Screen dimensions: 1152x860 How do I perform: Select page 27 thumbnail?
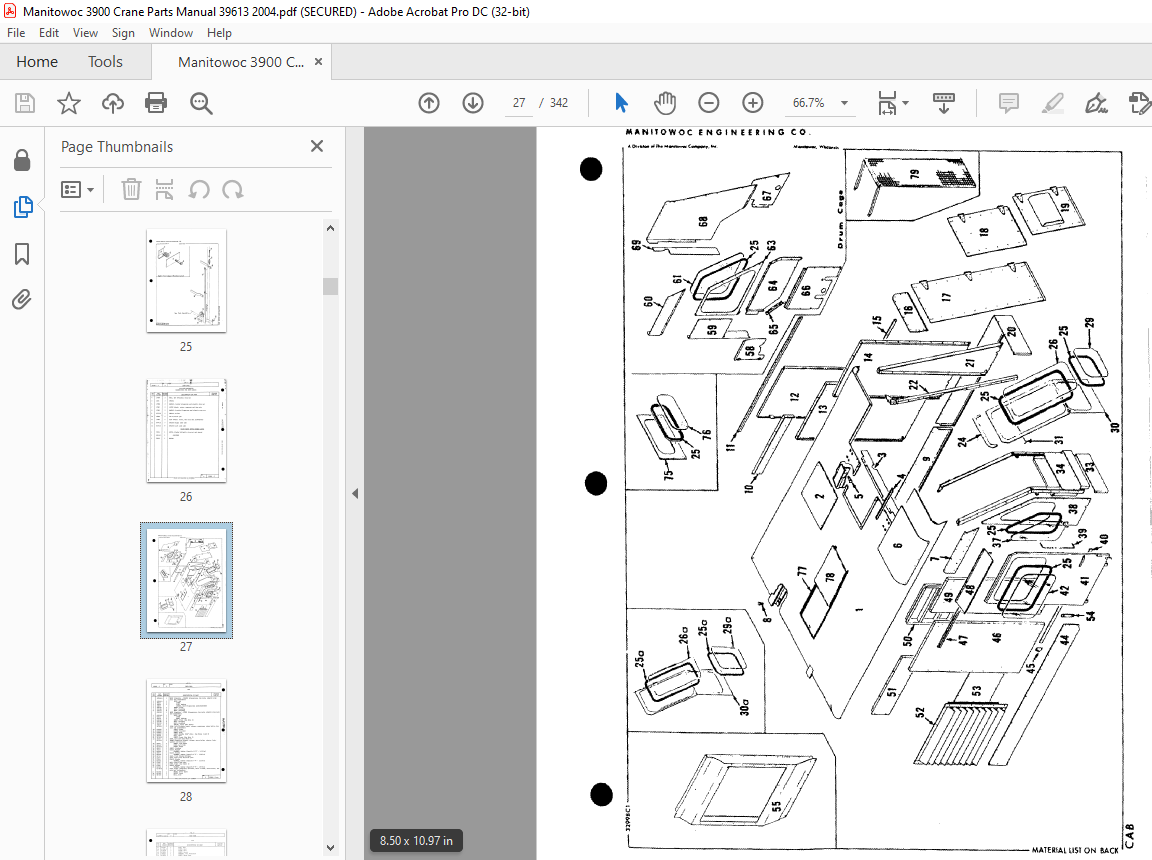186,580
